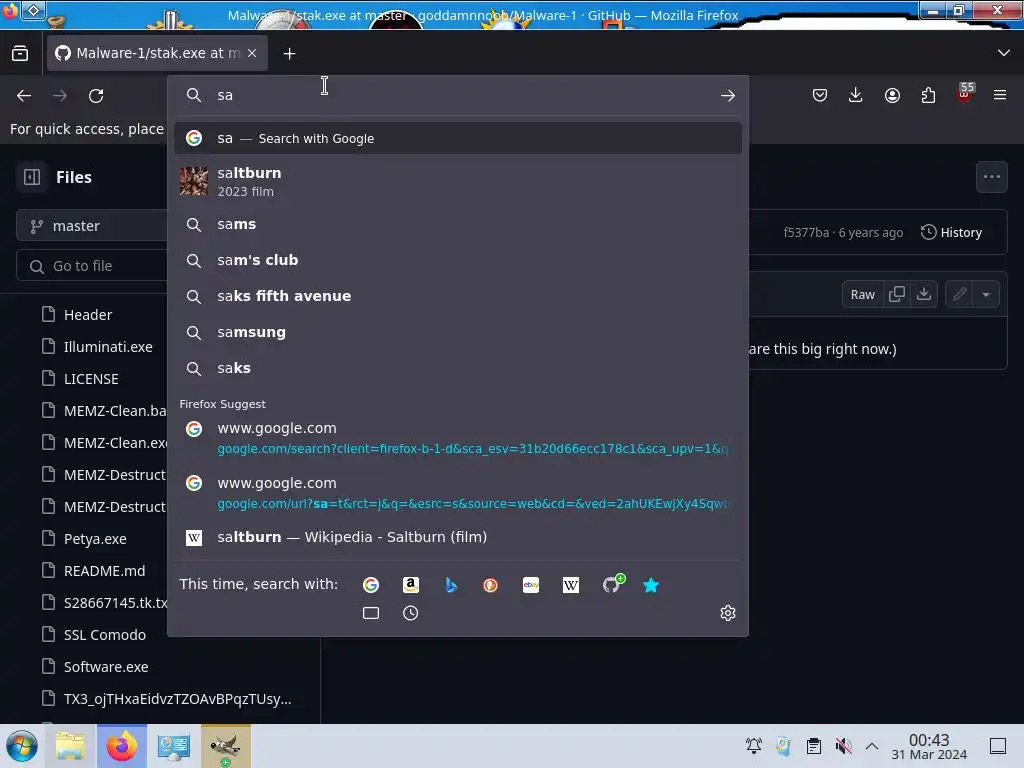This screenshot has width=1024, height=768.
Task: Open the Extensions puzzle icon
Action: (928, 95)
